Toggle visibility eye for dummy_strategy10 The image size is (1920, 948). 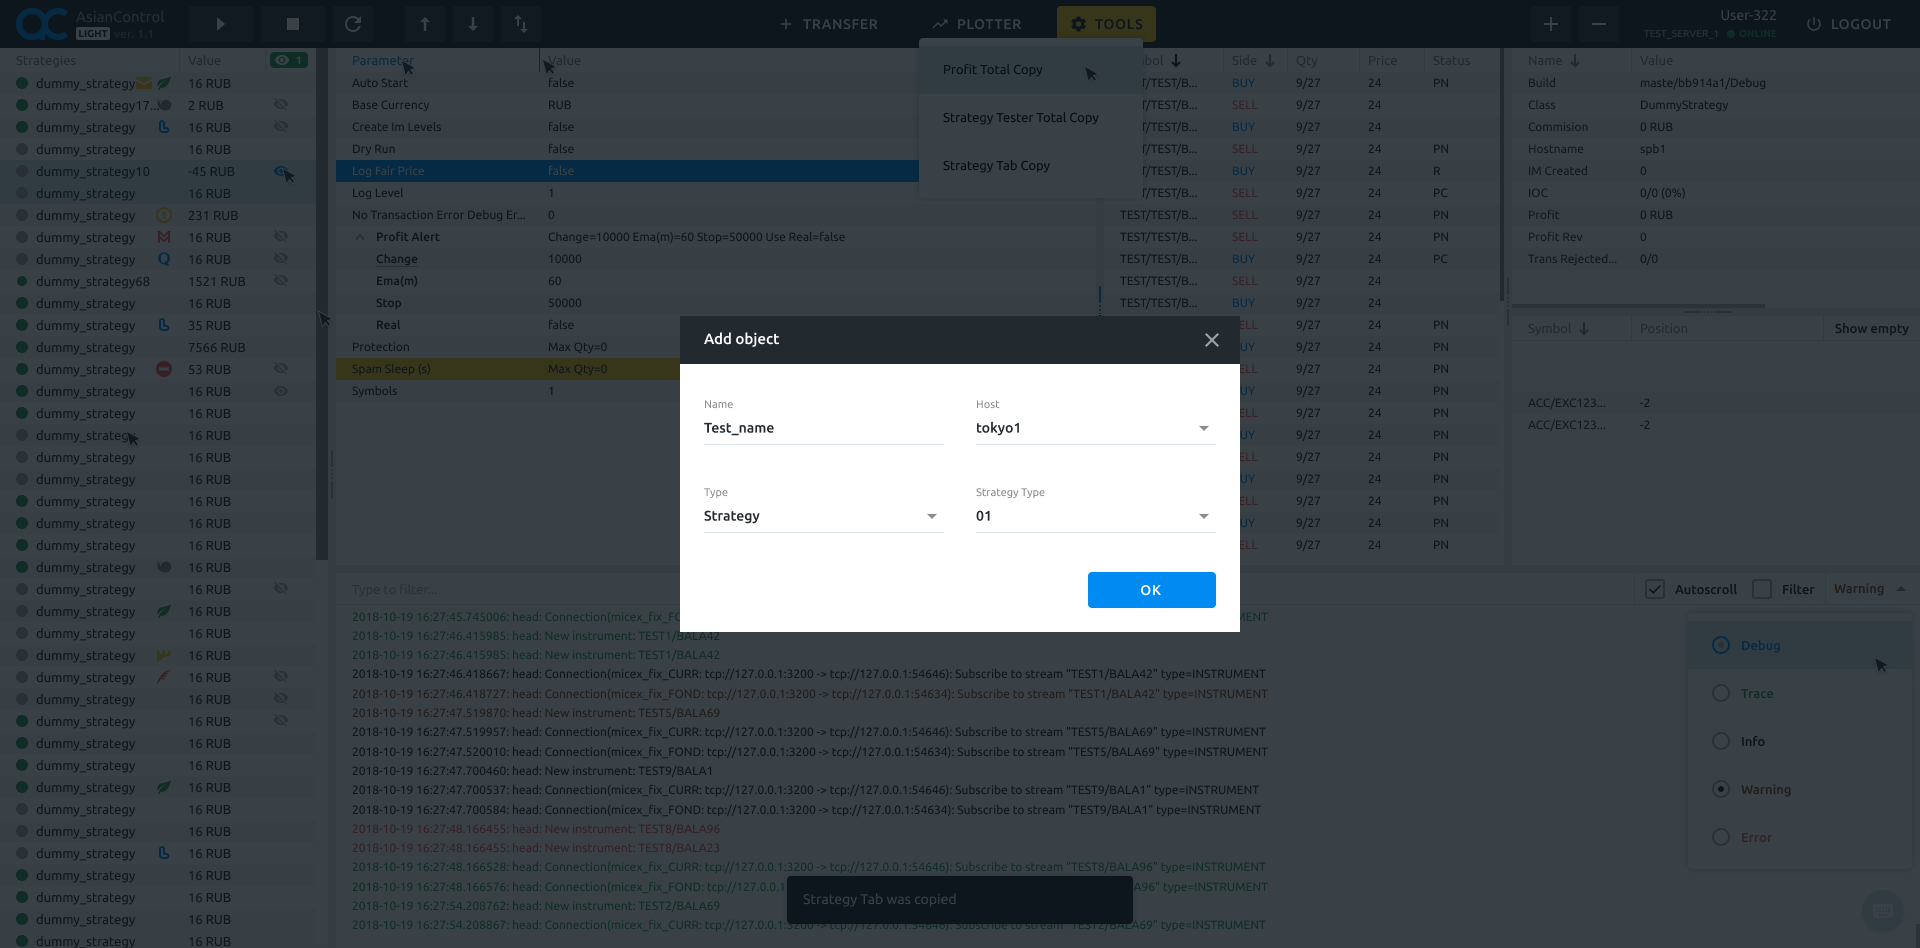[281, 171]
